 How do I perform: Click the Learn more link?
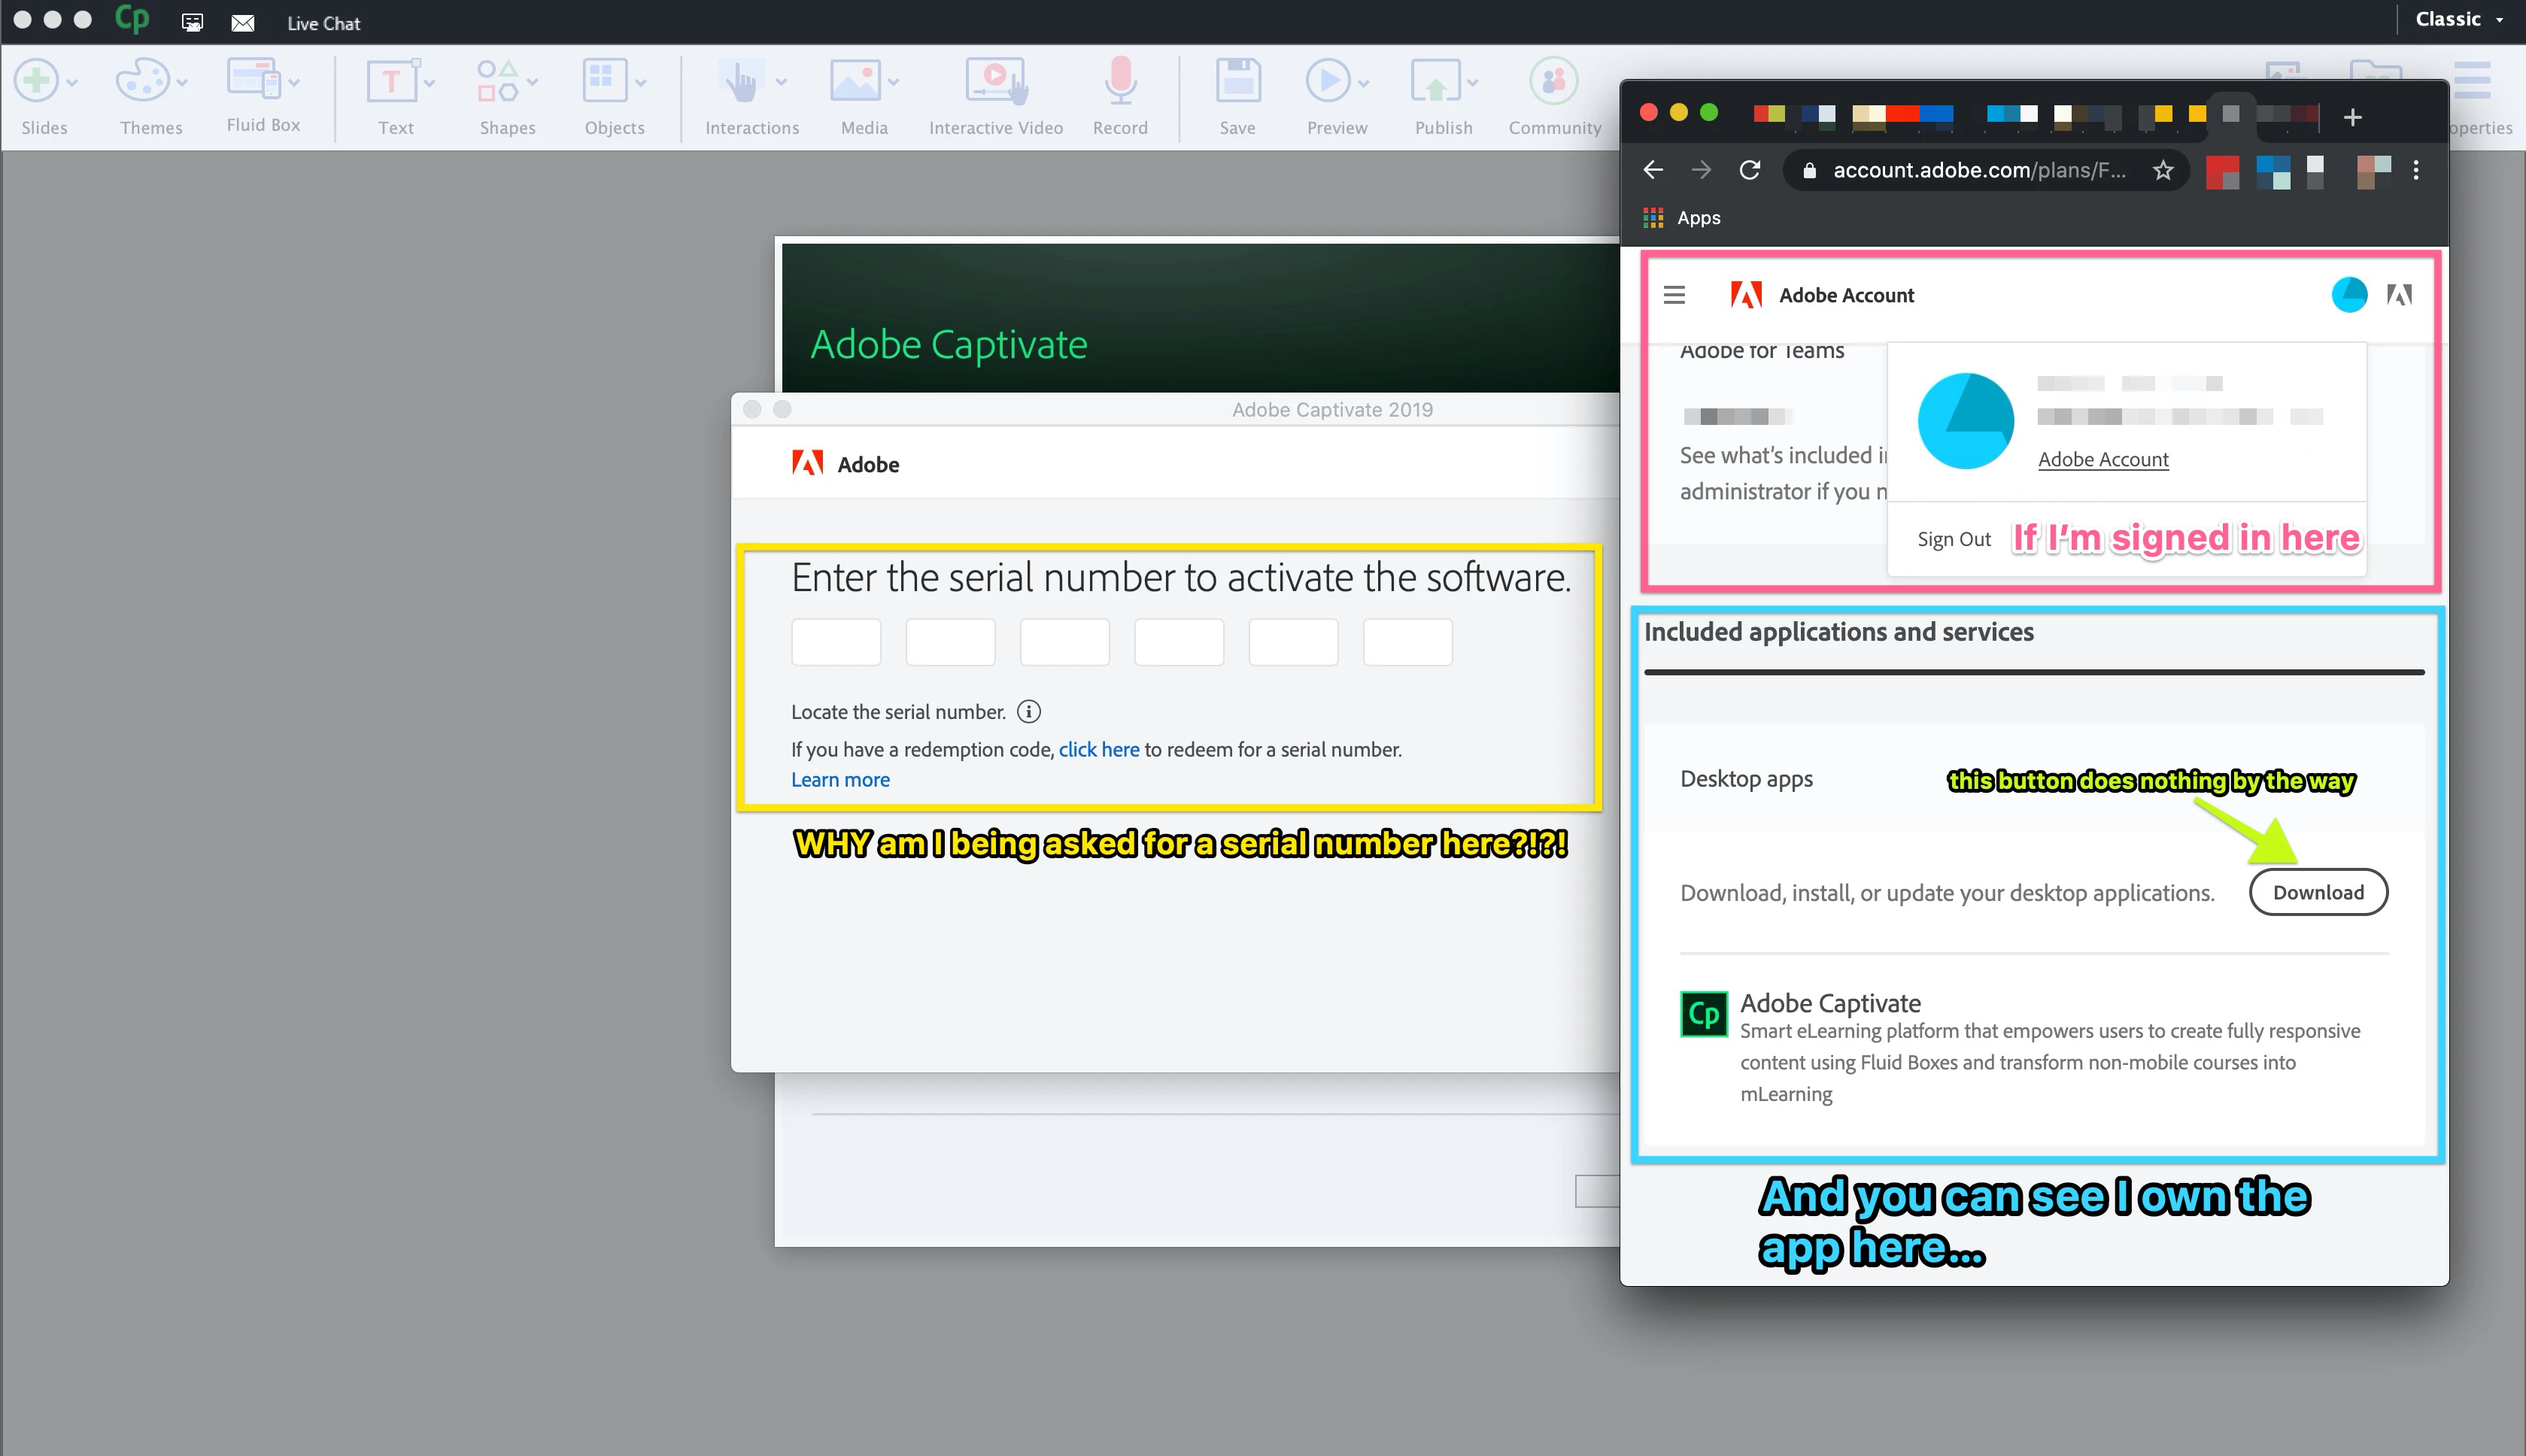point(840,780)
